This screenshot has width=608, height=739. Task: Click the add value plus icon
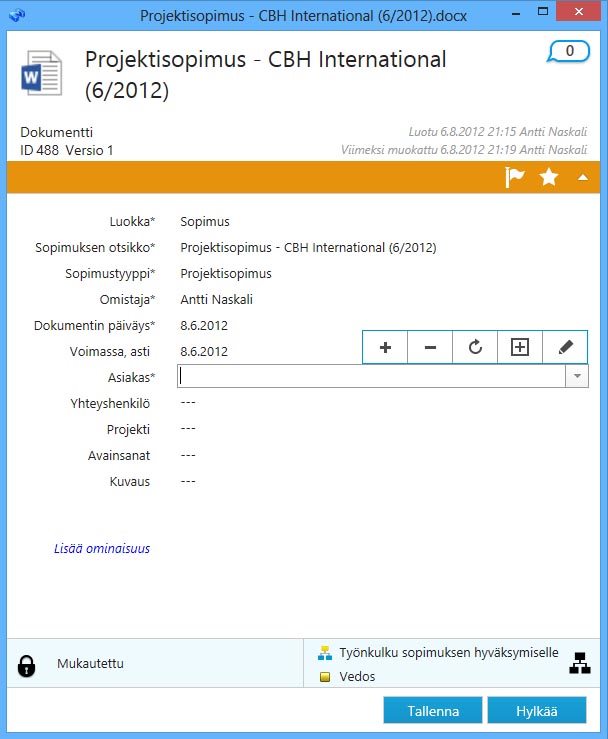(x=385, y=347)
